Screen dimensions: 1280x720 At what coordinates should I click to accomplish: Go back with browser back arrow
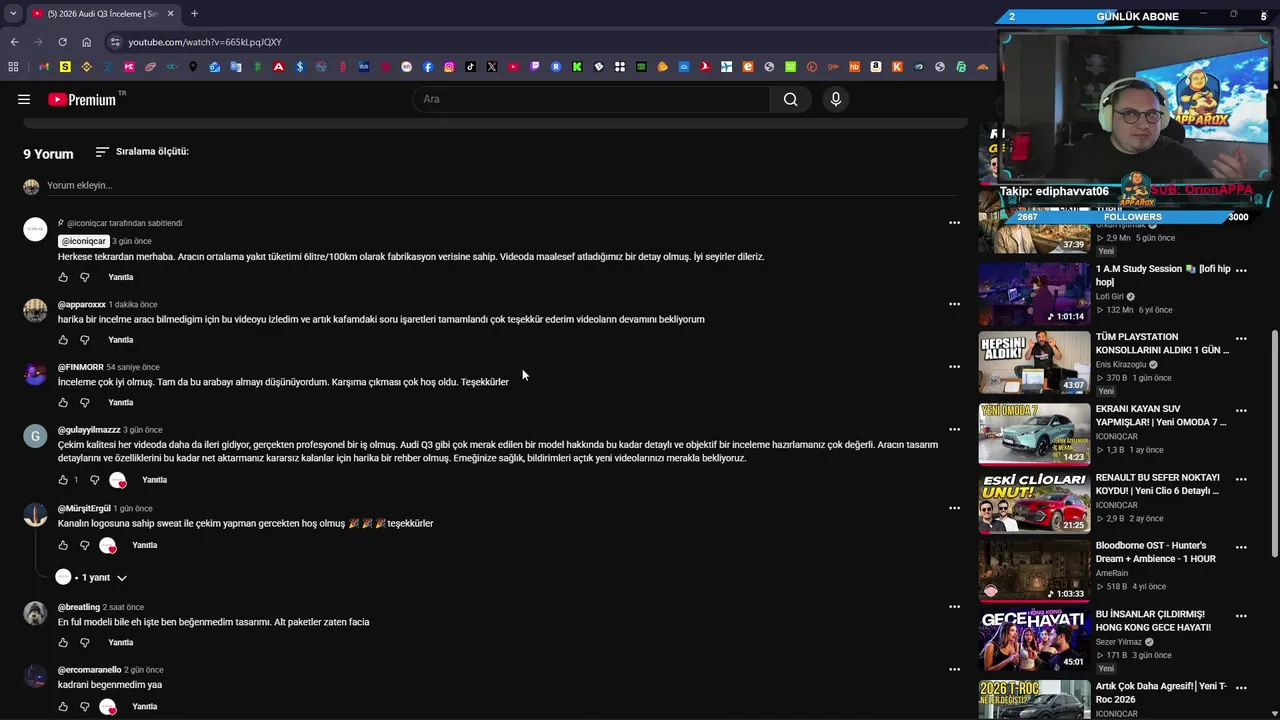[x=15, y=42]
